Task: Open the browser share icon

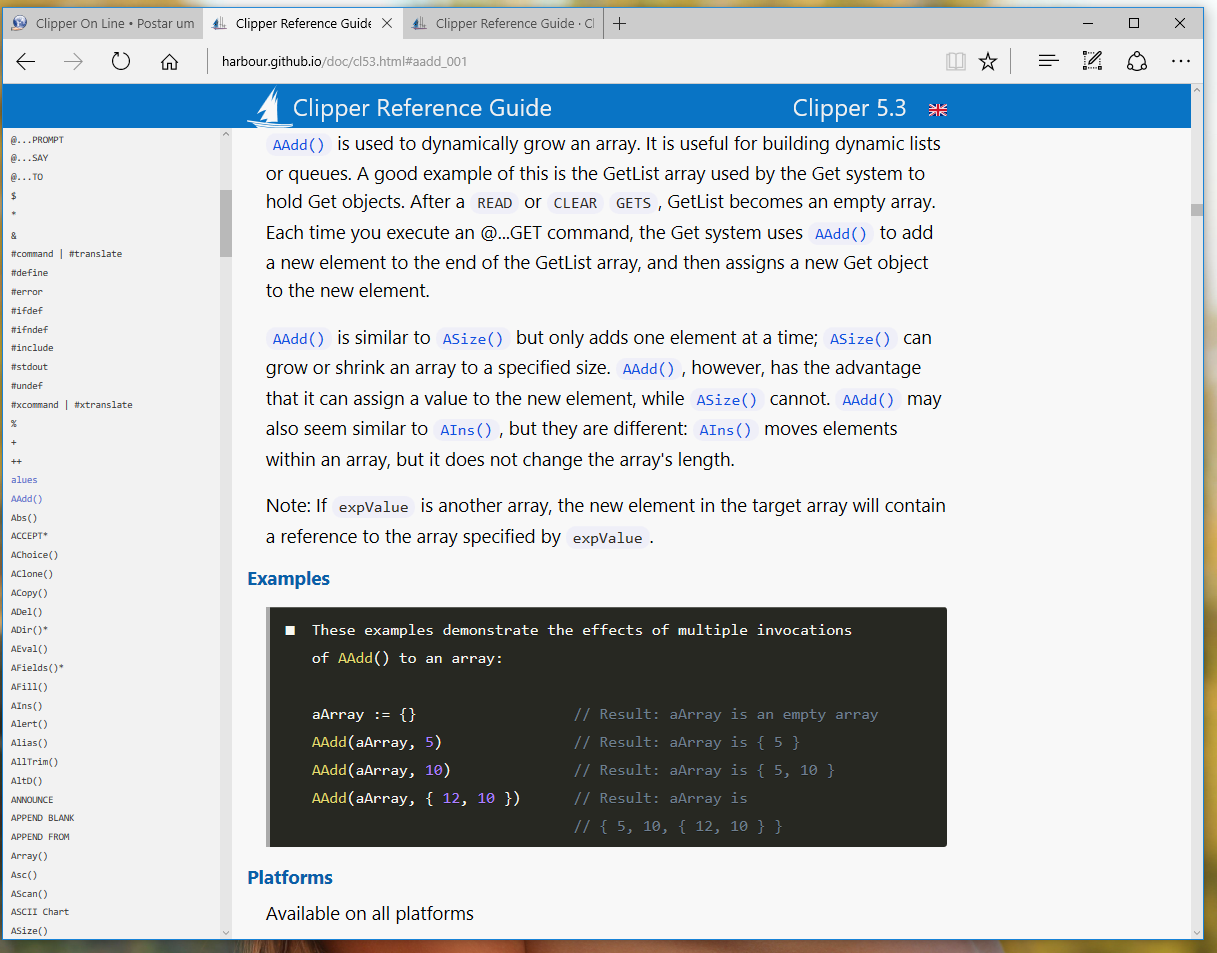Action: [1136, 62]
